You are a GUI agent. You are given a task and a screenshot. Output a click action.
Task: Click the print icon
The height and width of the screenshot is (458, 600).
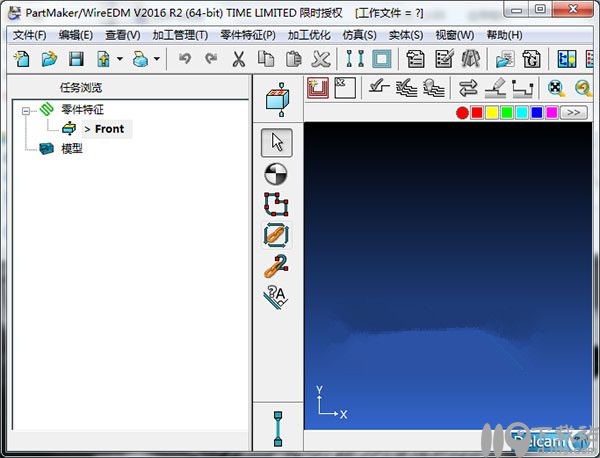click(140, 59)
